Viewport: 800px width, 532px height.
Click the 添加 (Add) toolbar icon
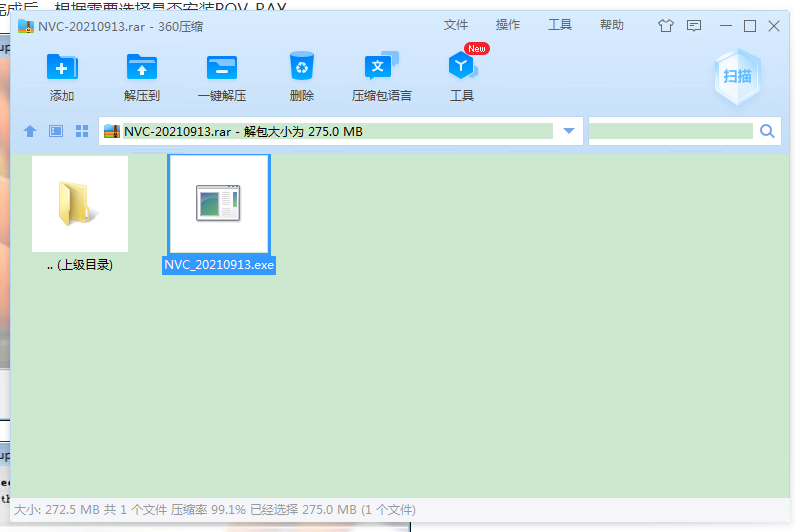point(62,67)
